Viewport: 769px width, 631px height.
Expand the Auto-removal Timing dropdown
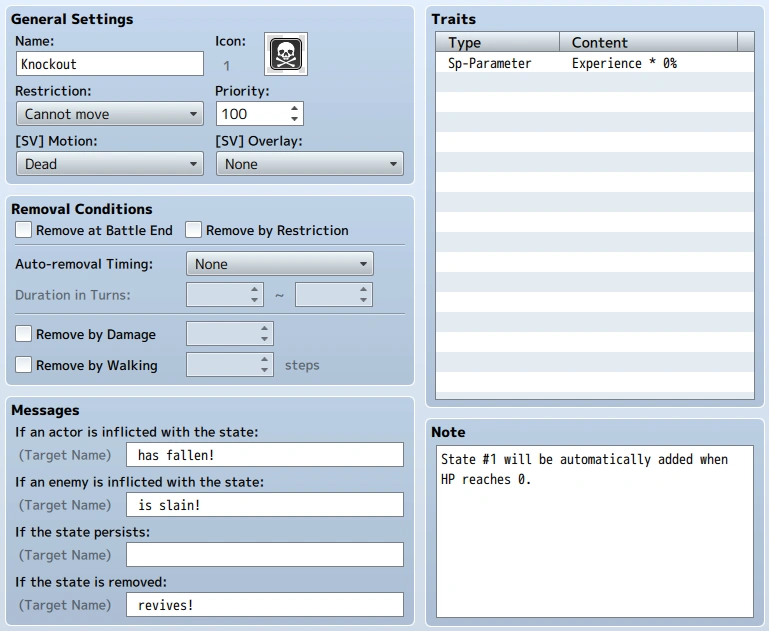(280, 264)
